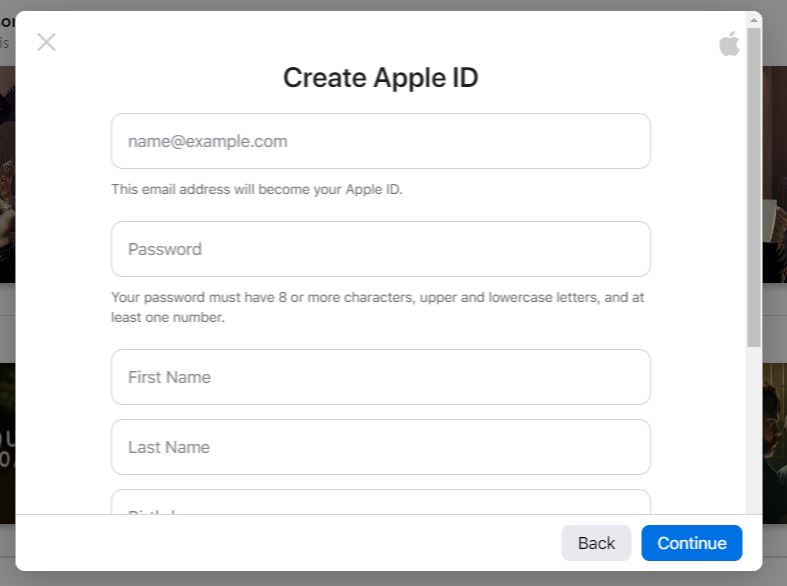Click the Apple logo icon
The height and width of the screenshot is (586, 787).
tap(729, 43)
